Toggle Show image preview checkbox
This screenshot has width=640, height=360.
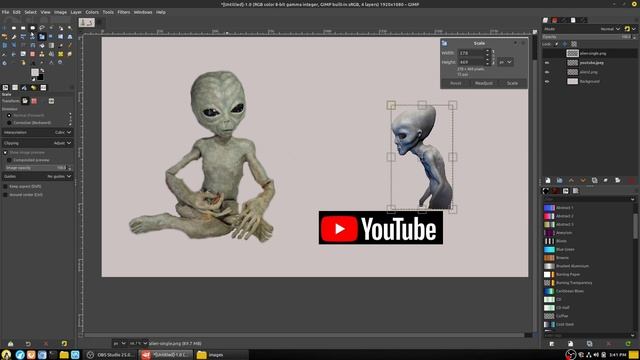click(x=5, y=152)
